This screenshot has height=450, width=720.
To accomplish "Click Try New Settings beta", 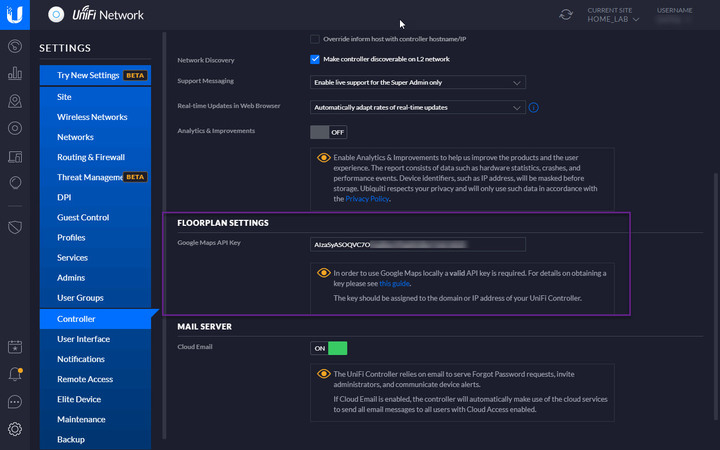I will coord(96,75).
